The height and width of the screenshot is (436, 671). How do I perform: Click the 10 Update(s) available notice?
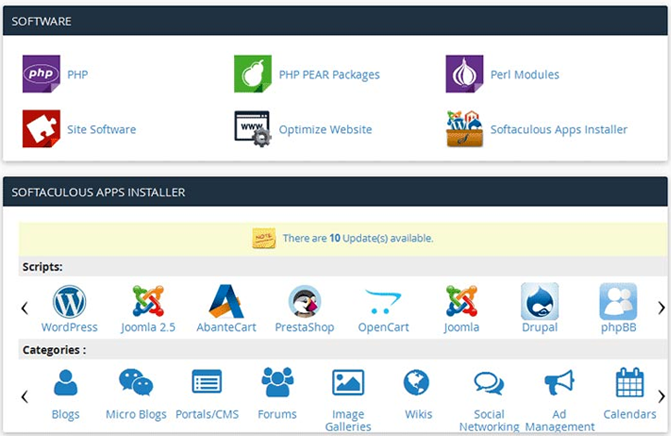[357, 239]
